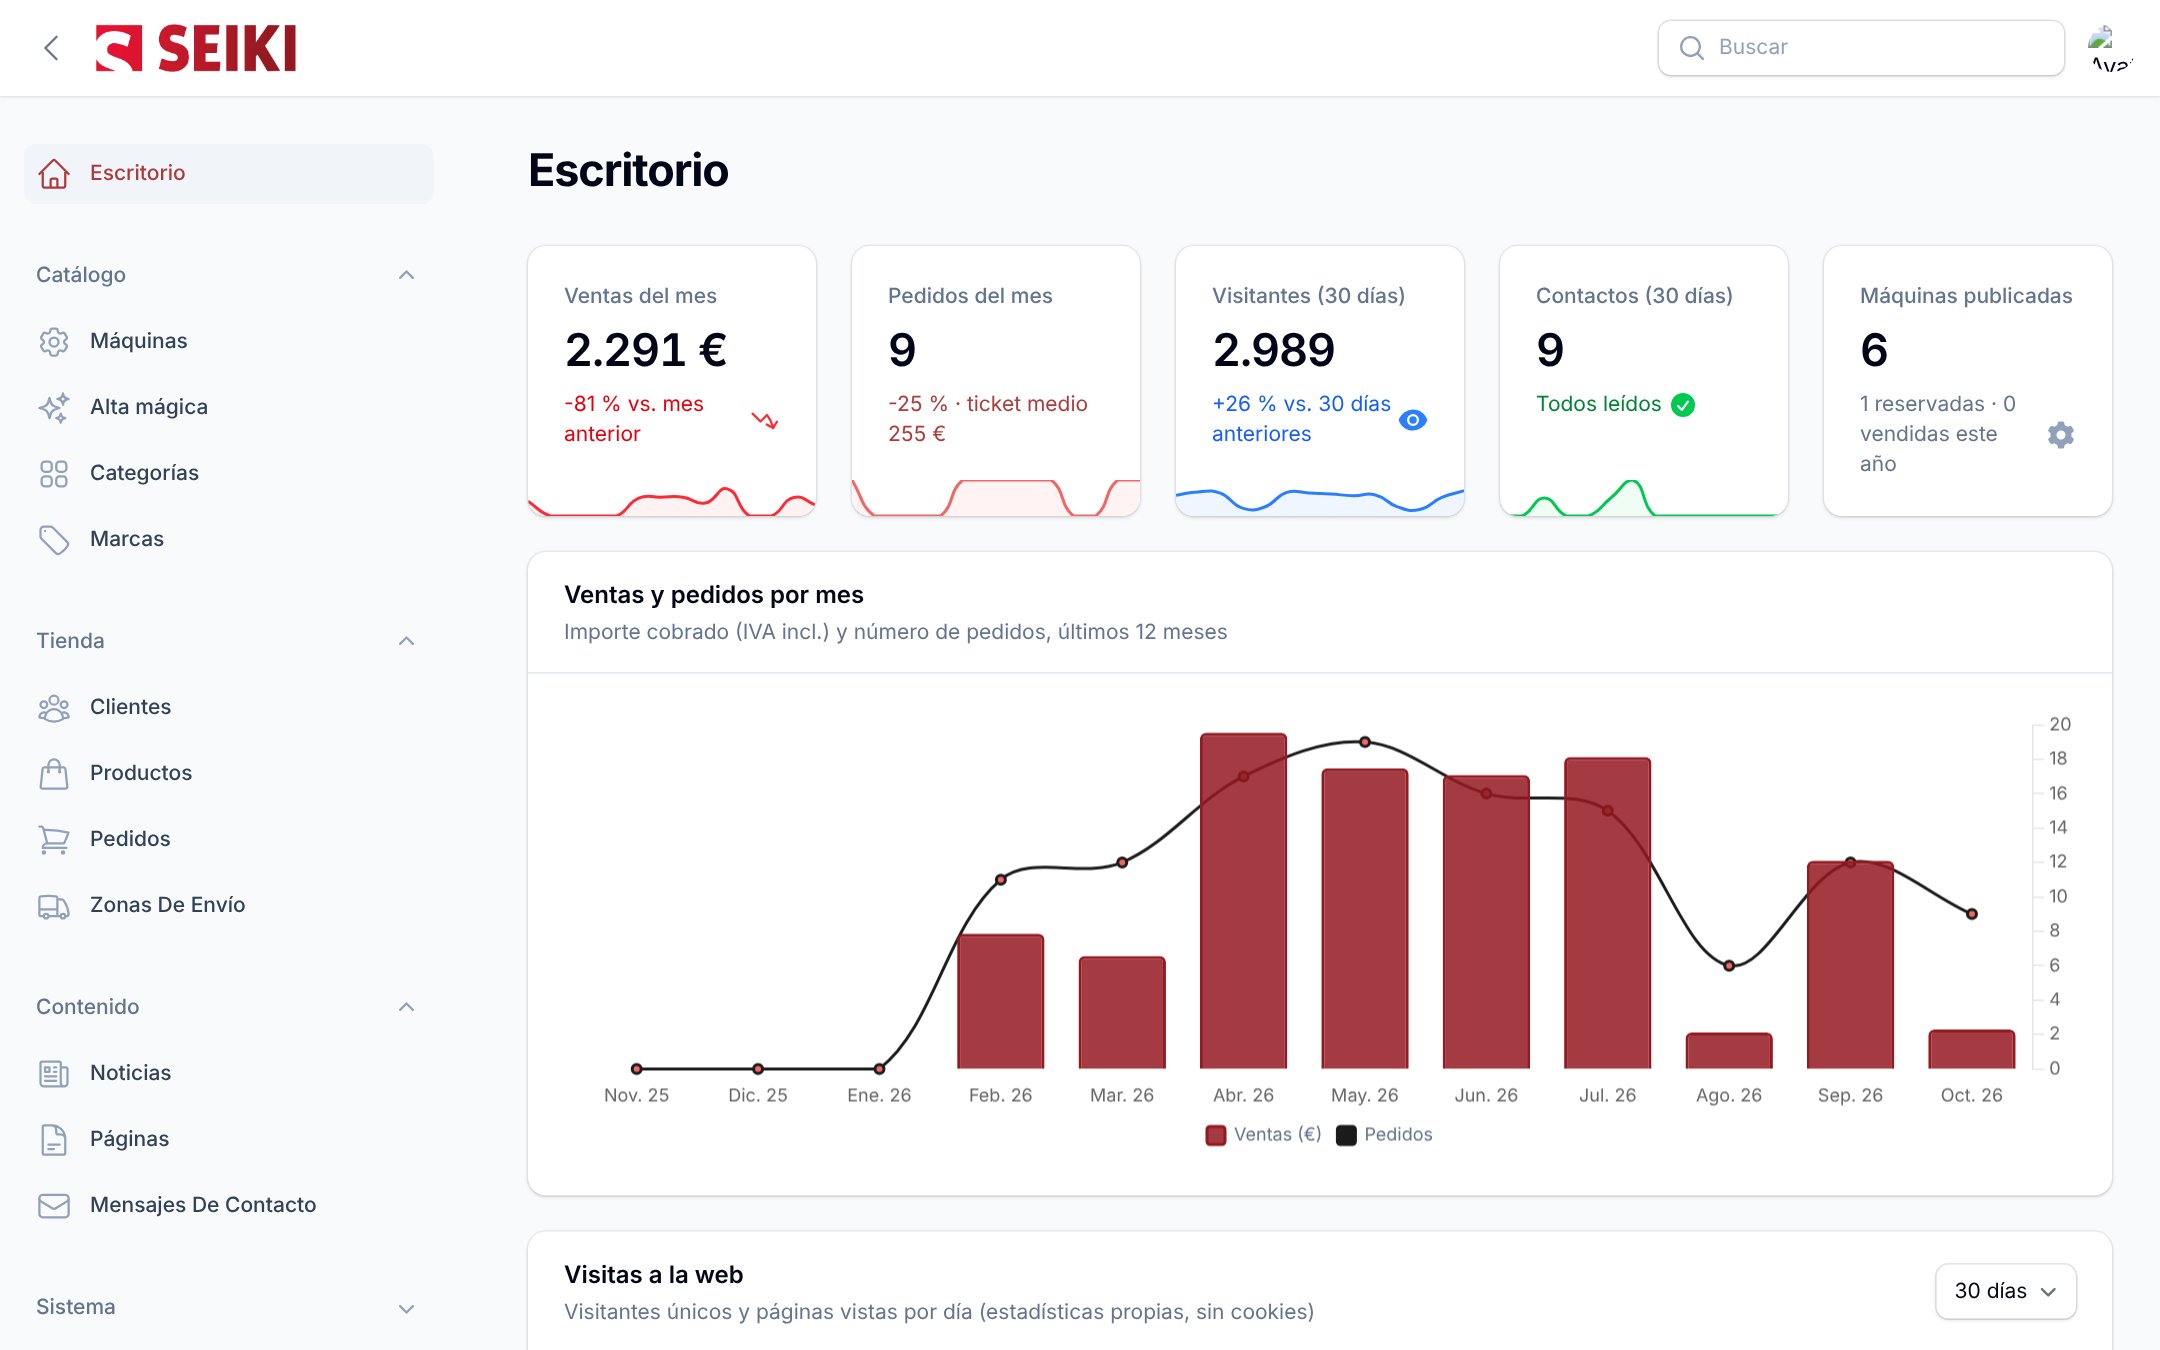The height and width of the screenshot is (1350, 2160).
Task: Click the Zonas De Envío truck icon
Action: tap(54, 905)
